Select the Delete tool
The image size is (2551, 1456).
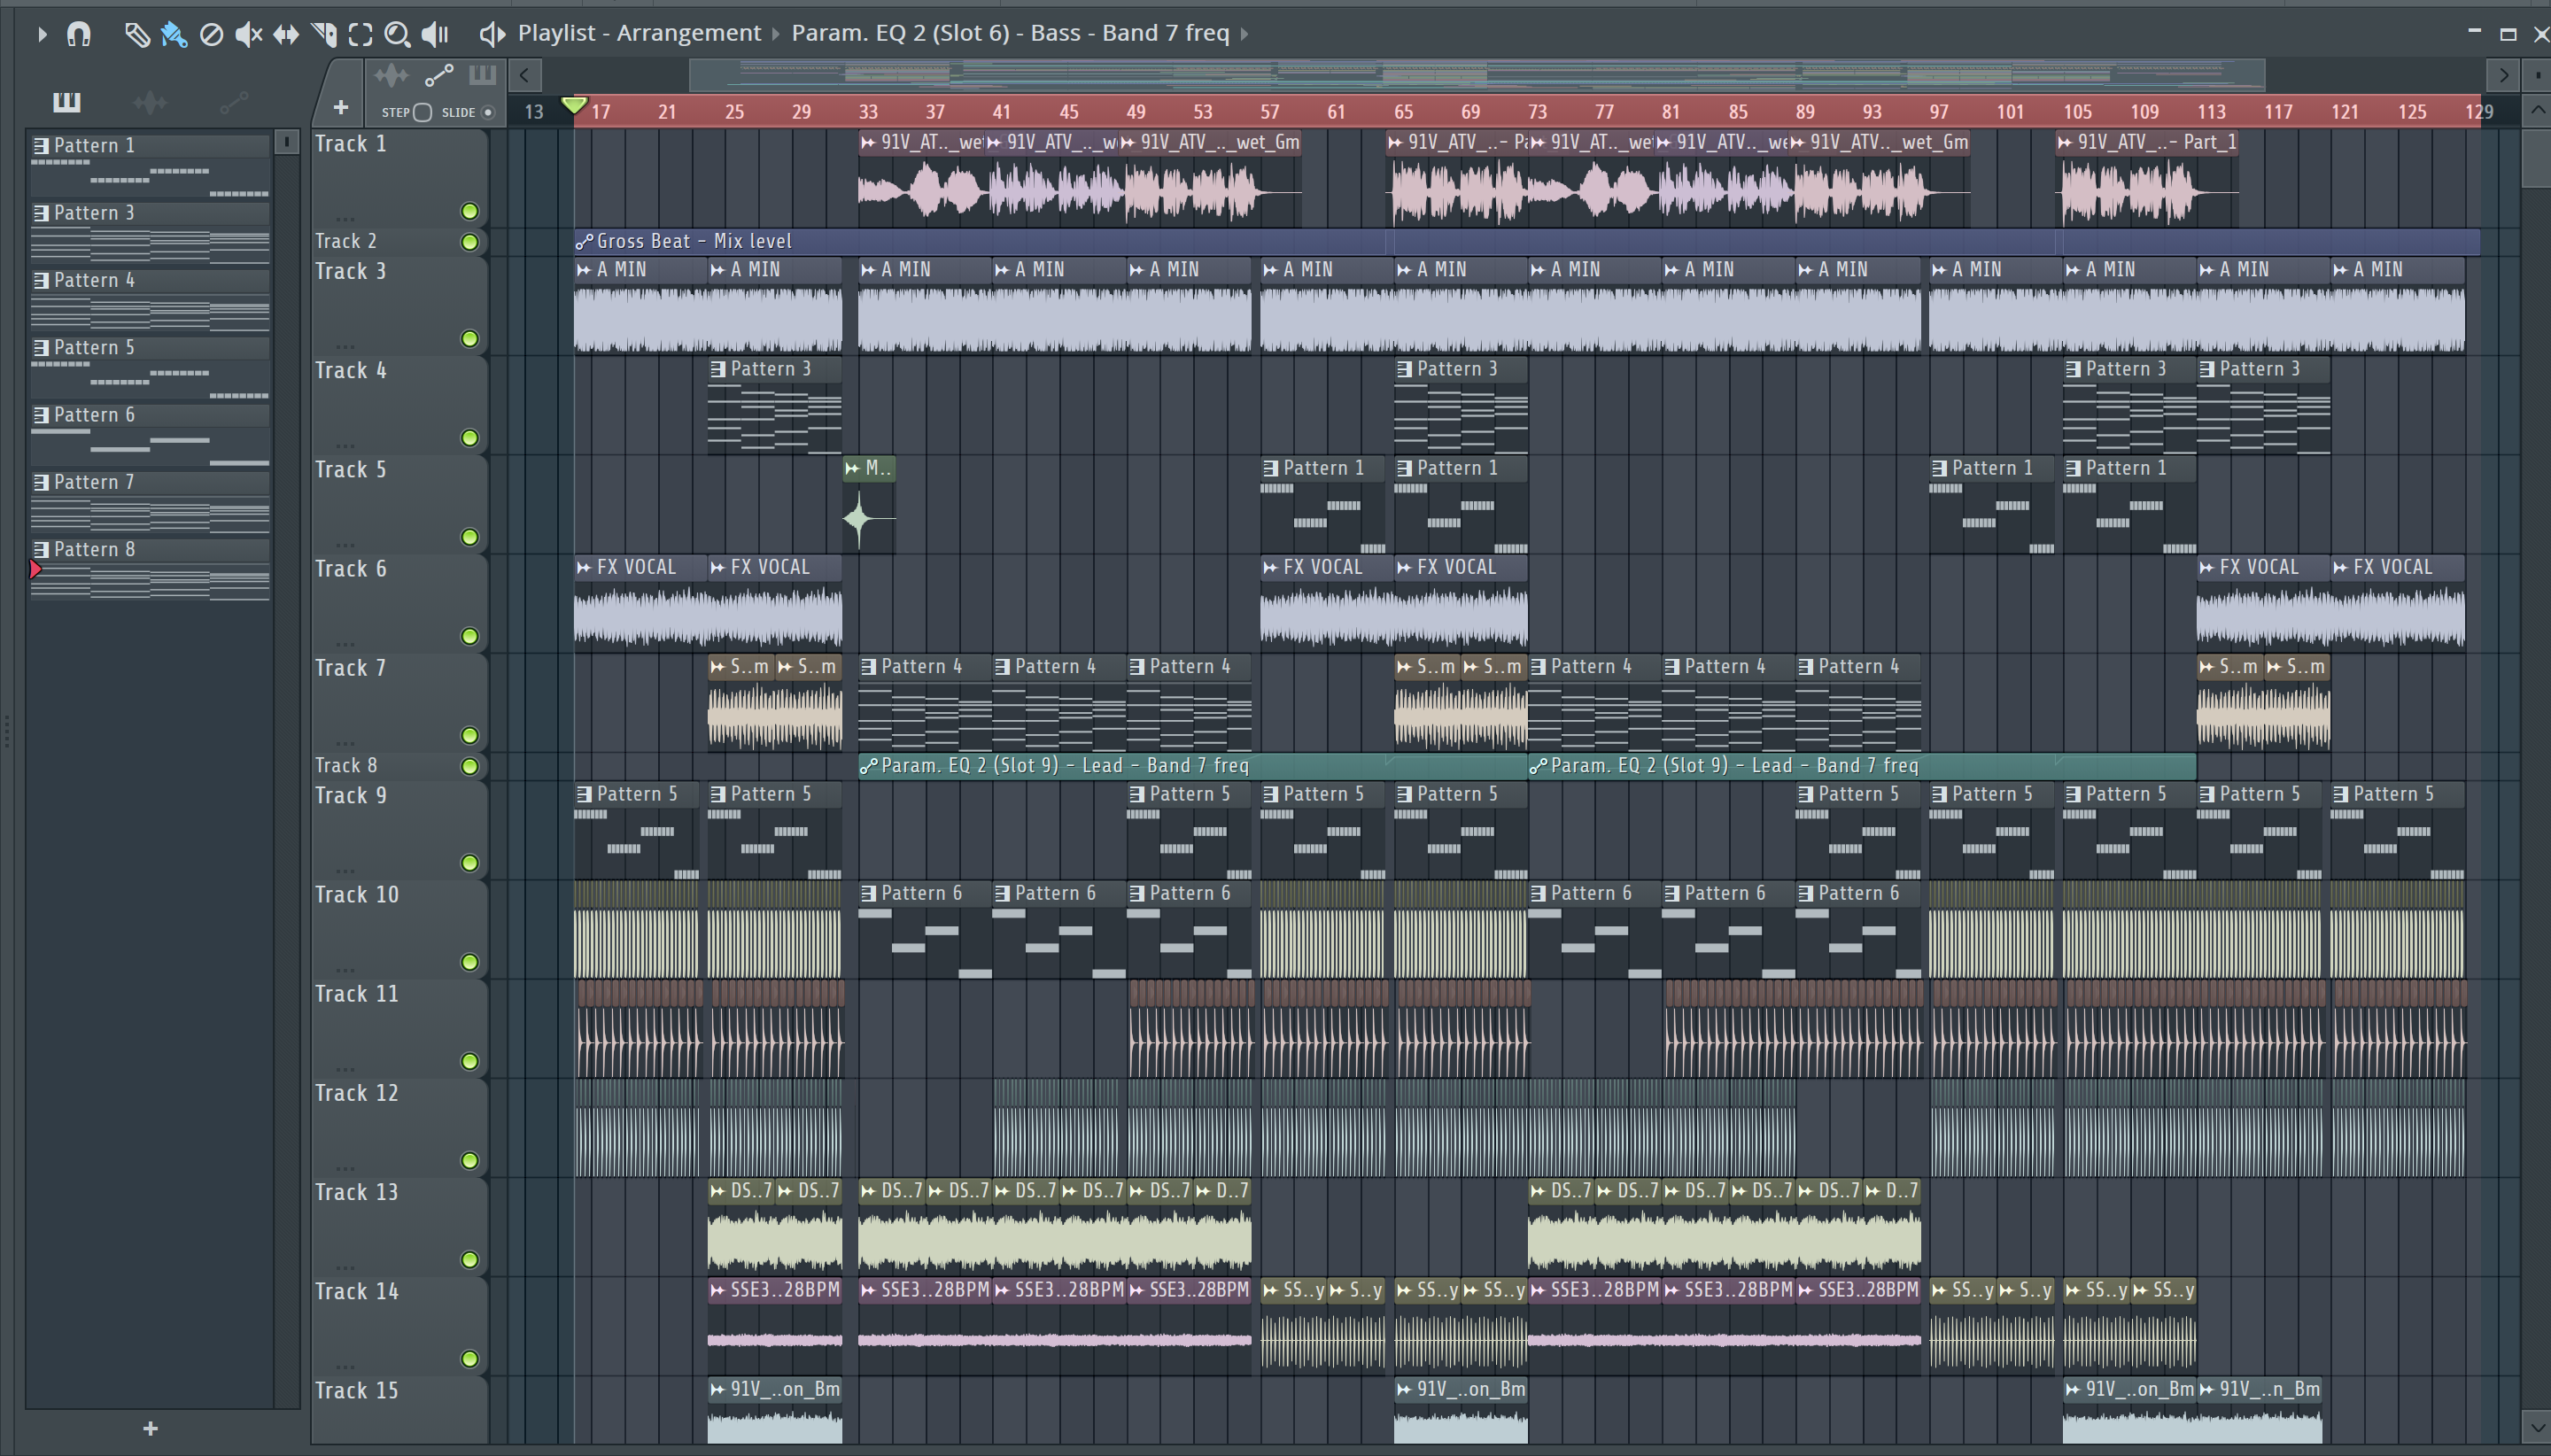211,34
